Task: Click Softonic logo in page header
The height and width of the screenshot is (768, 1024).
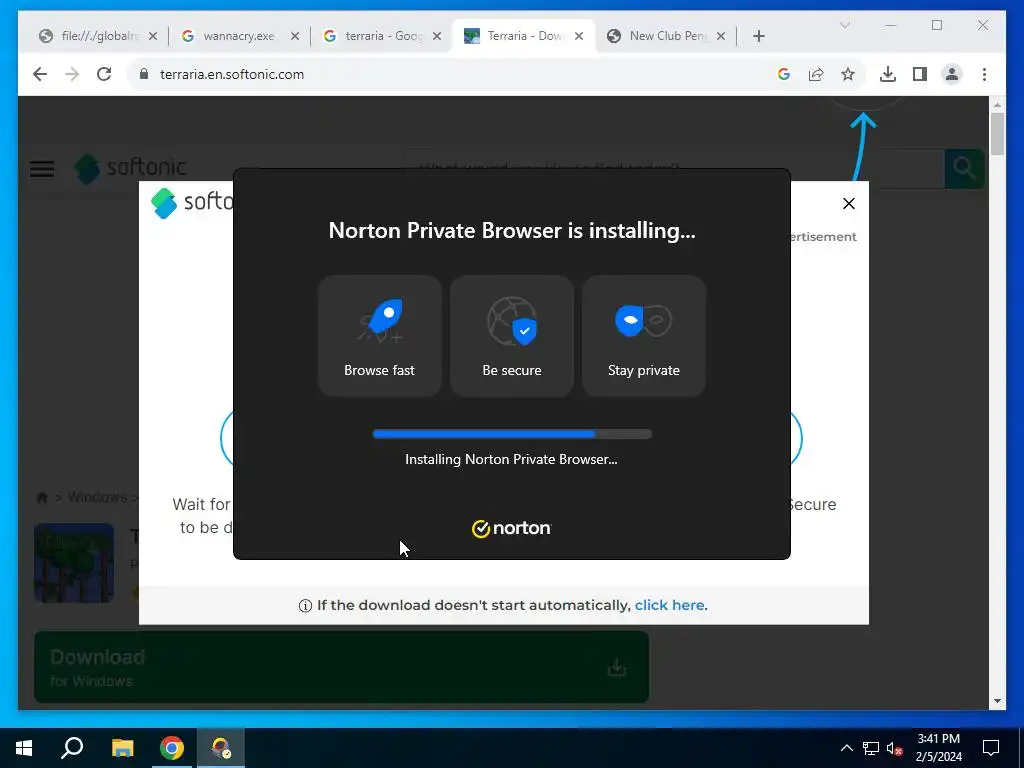Action: point(130,168)
